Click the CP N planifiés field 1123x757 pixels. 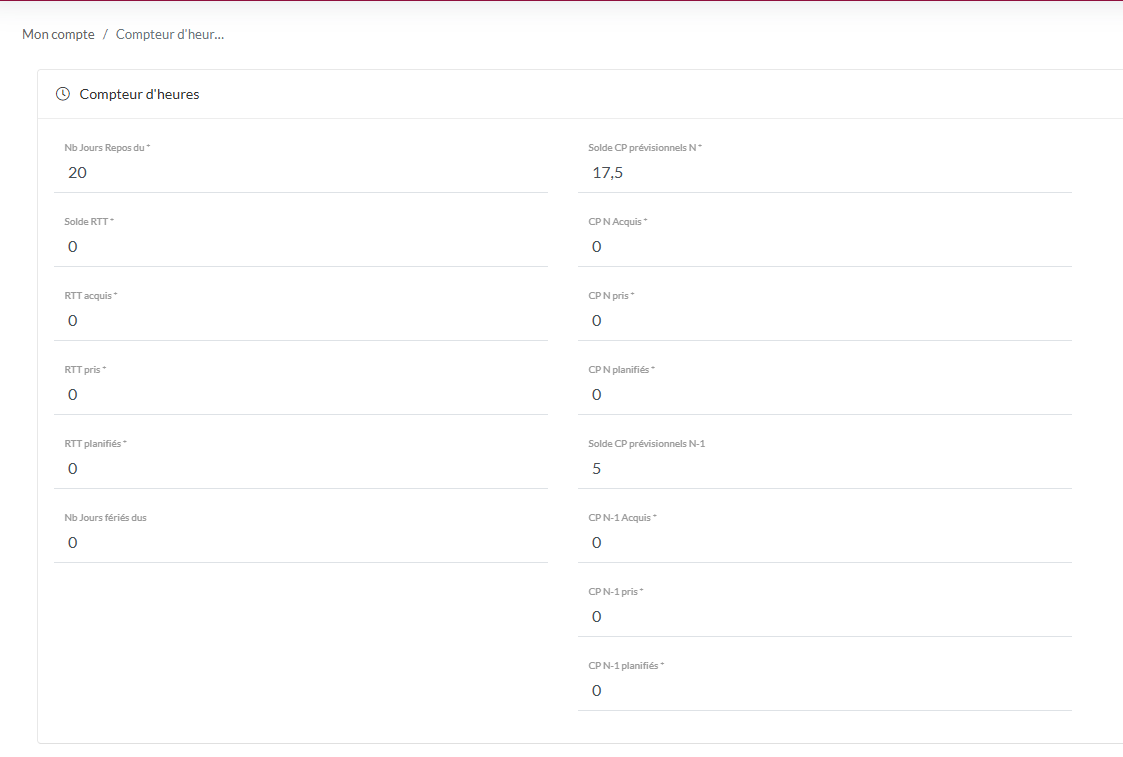pyautogui.click(x=824, y=395)
